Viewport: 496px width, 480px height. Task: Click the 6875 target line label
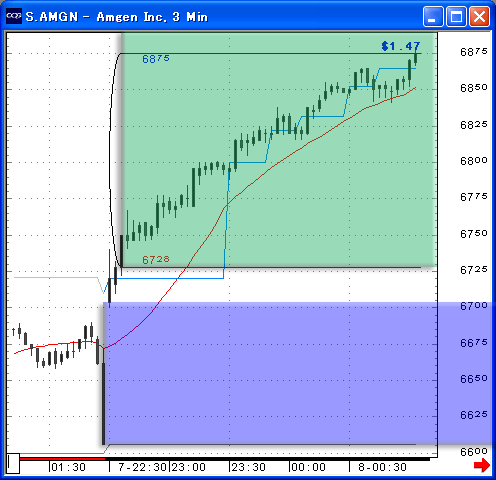click(156, 59)
